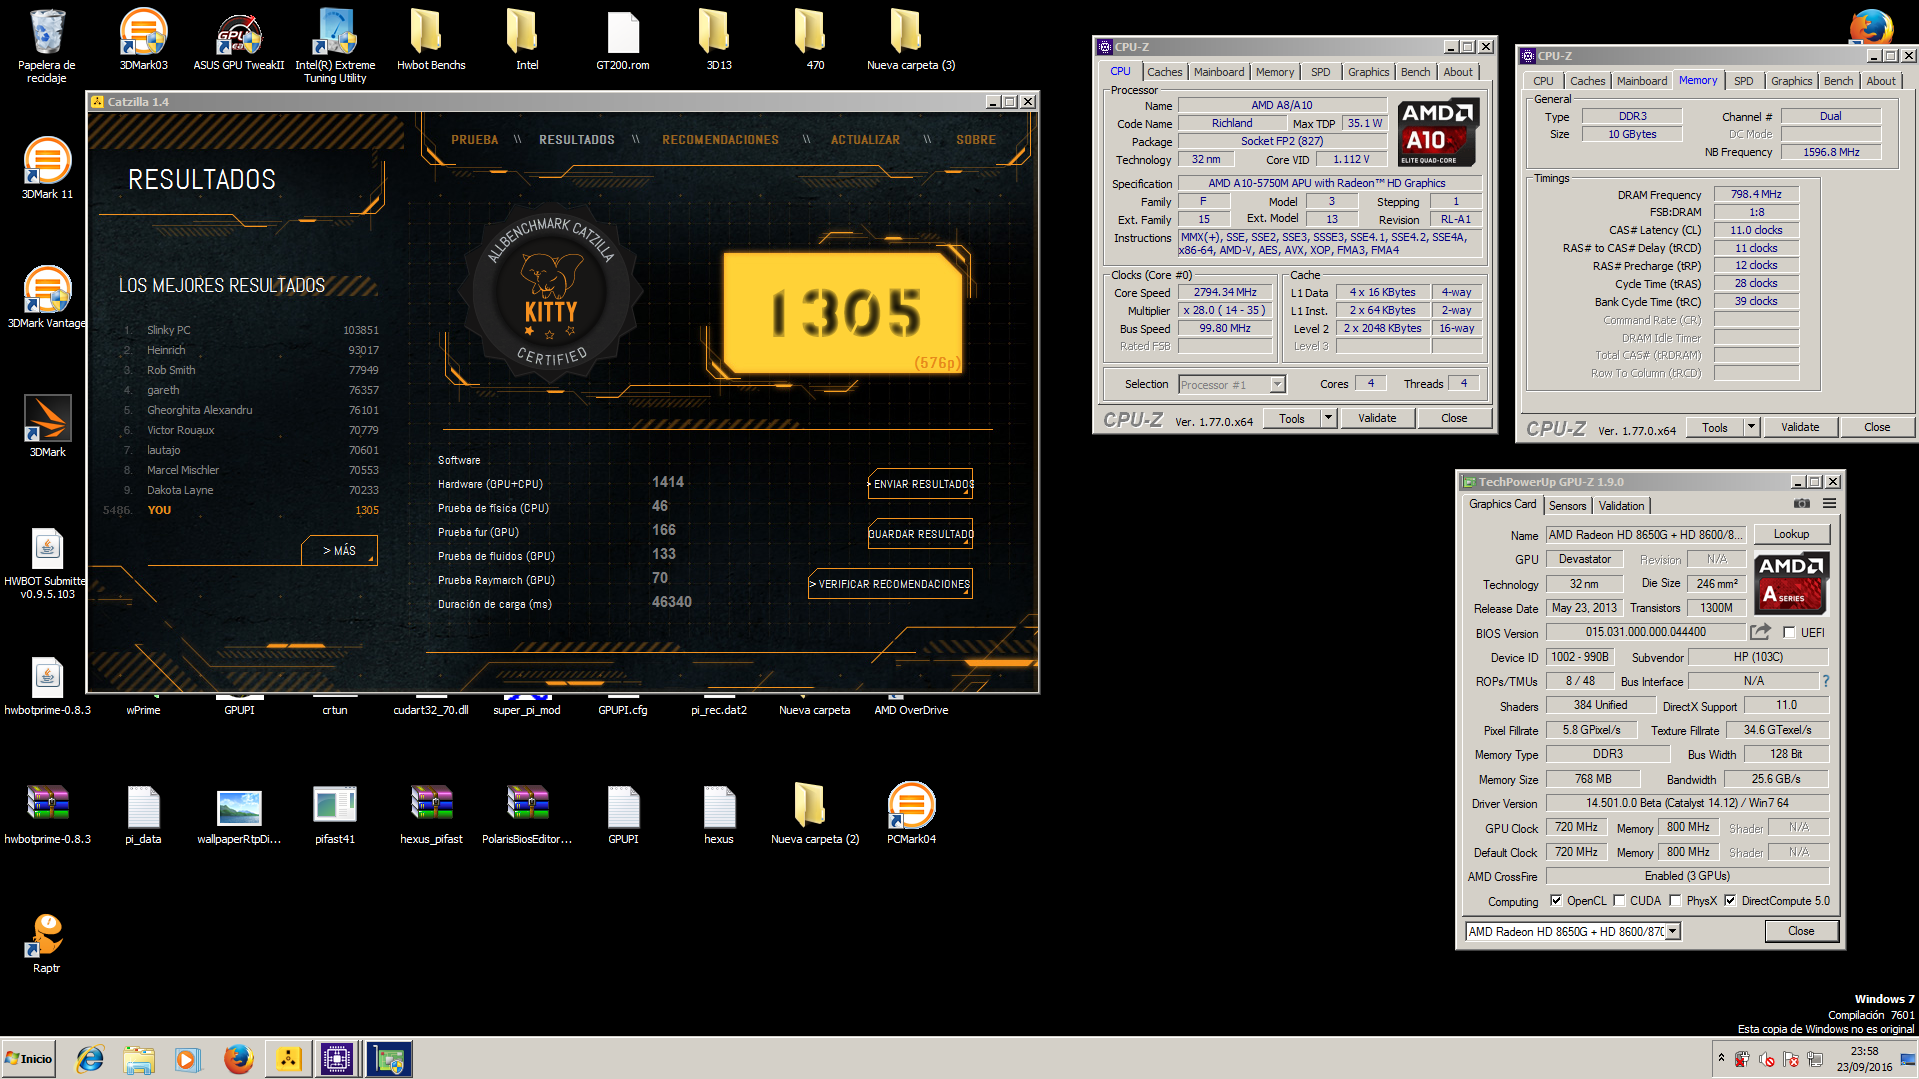1919x1079 pixels.
Task: Open GPU-Z hamburger menu icon
Action: coord(1829,504)
